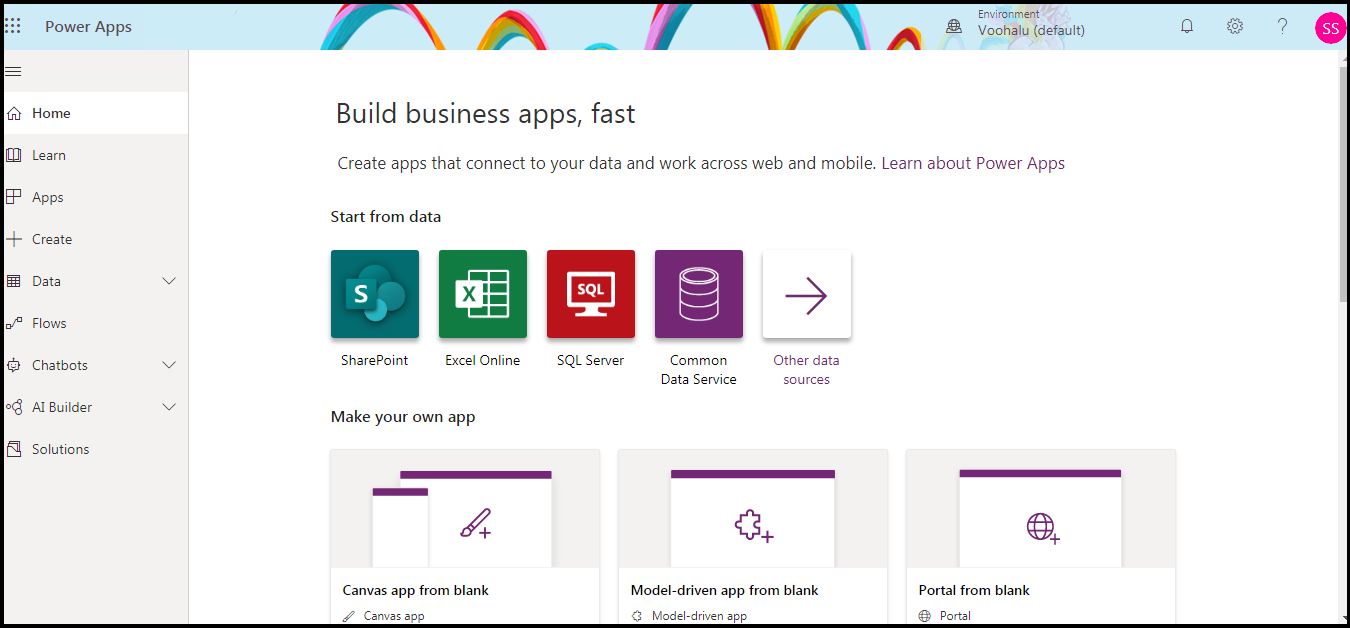Click the AI Builder label in sidebar
The width and height of the screenshot is (1350, 628).
tap(62, 407)
